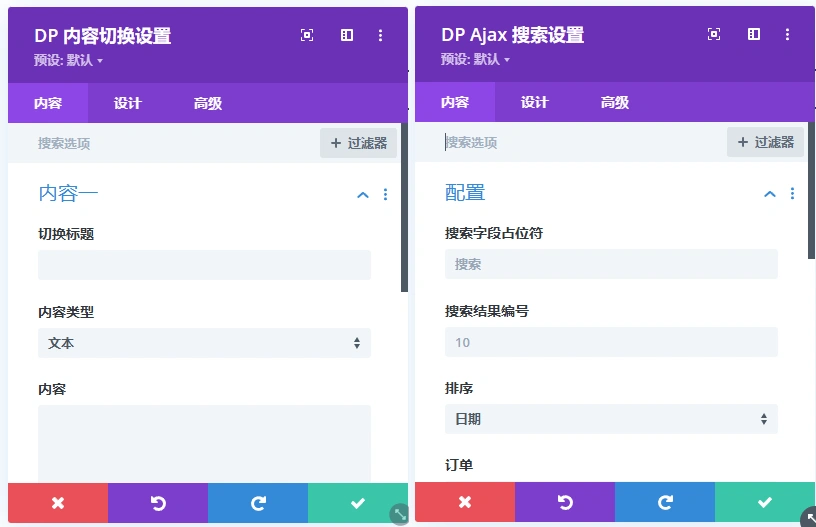
Task: Collapse the 内容一 section
Action: [363, 195]
